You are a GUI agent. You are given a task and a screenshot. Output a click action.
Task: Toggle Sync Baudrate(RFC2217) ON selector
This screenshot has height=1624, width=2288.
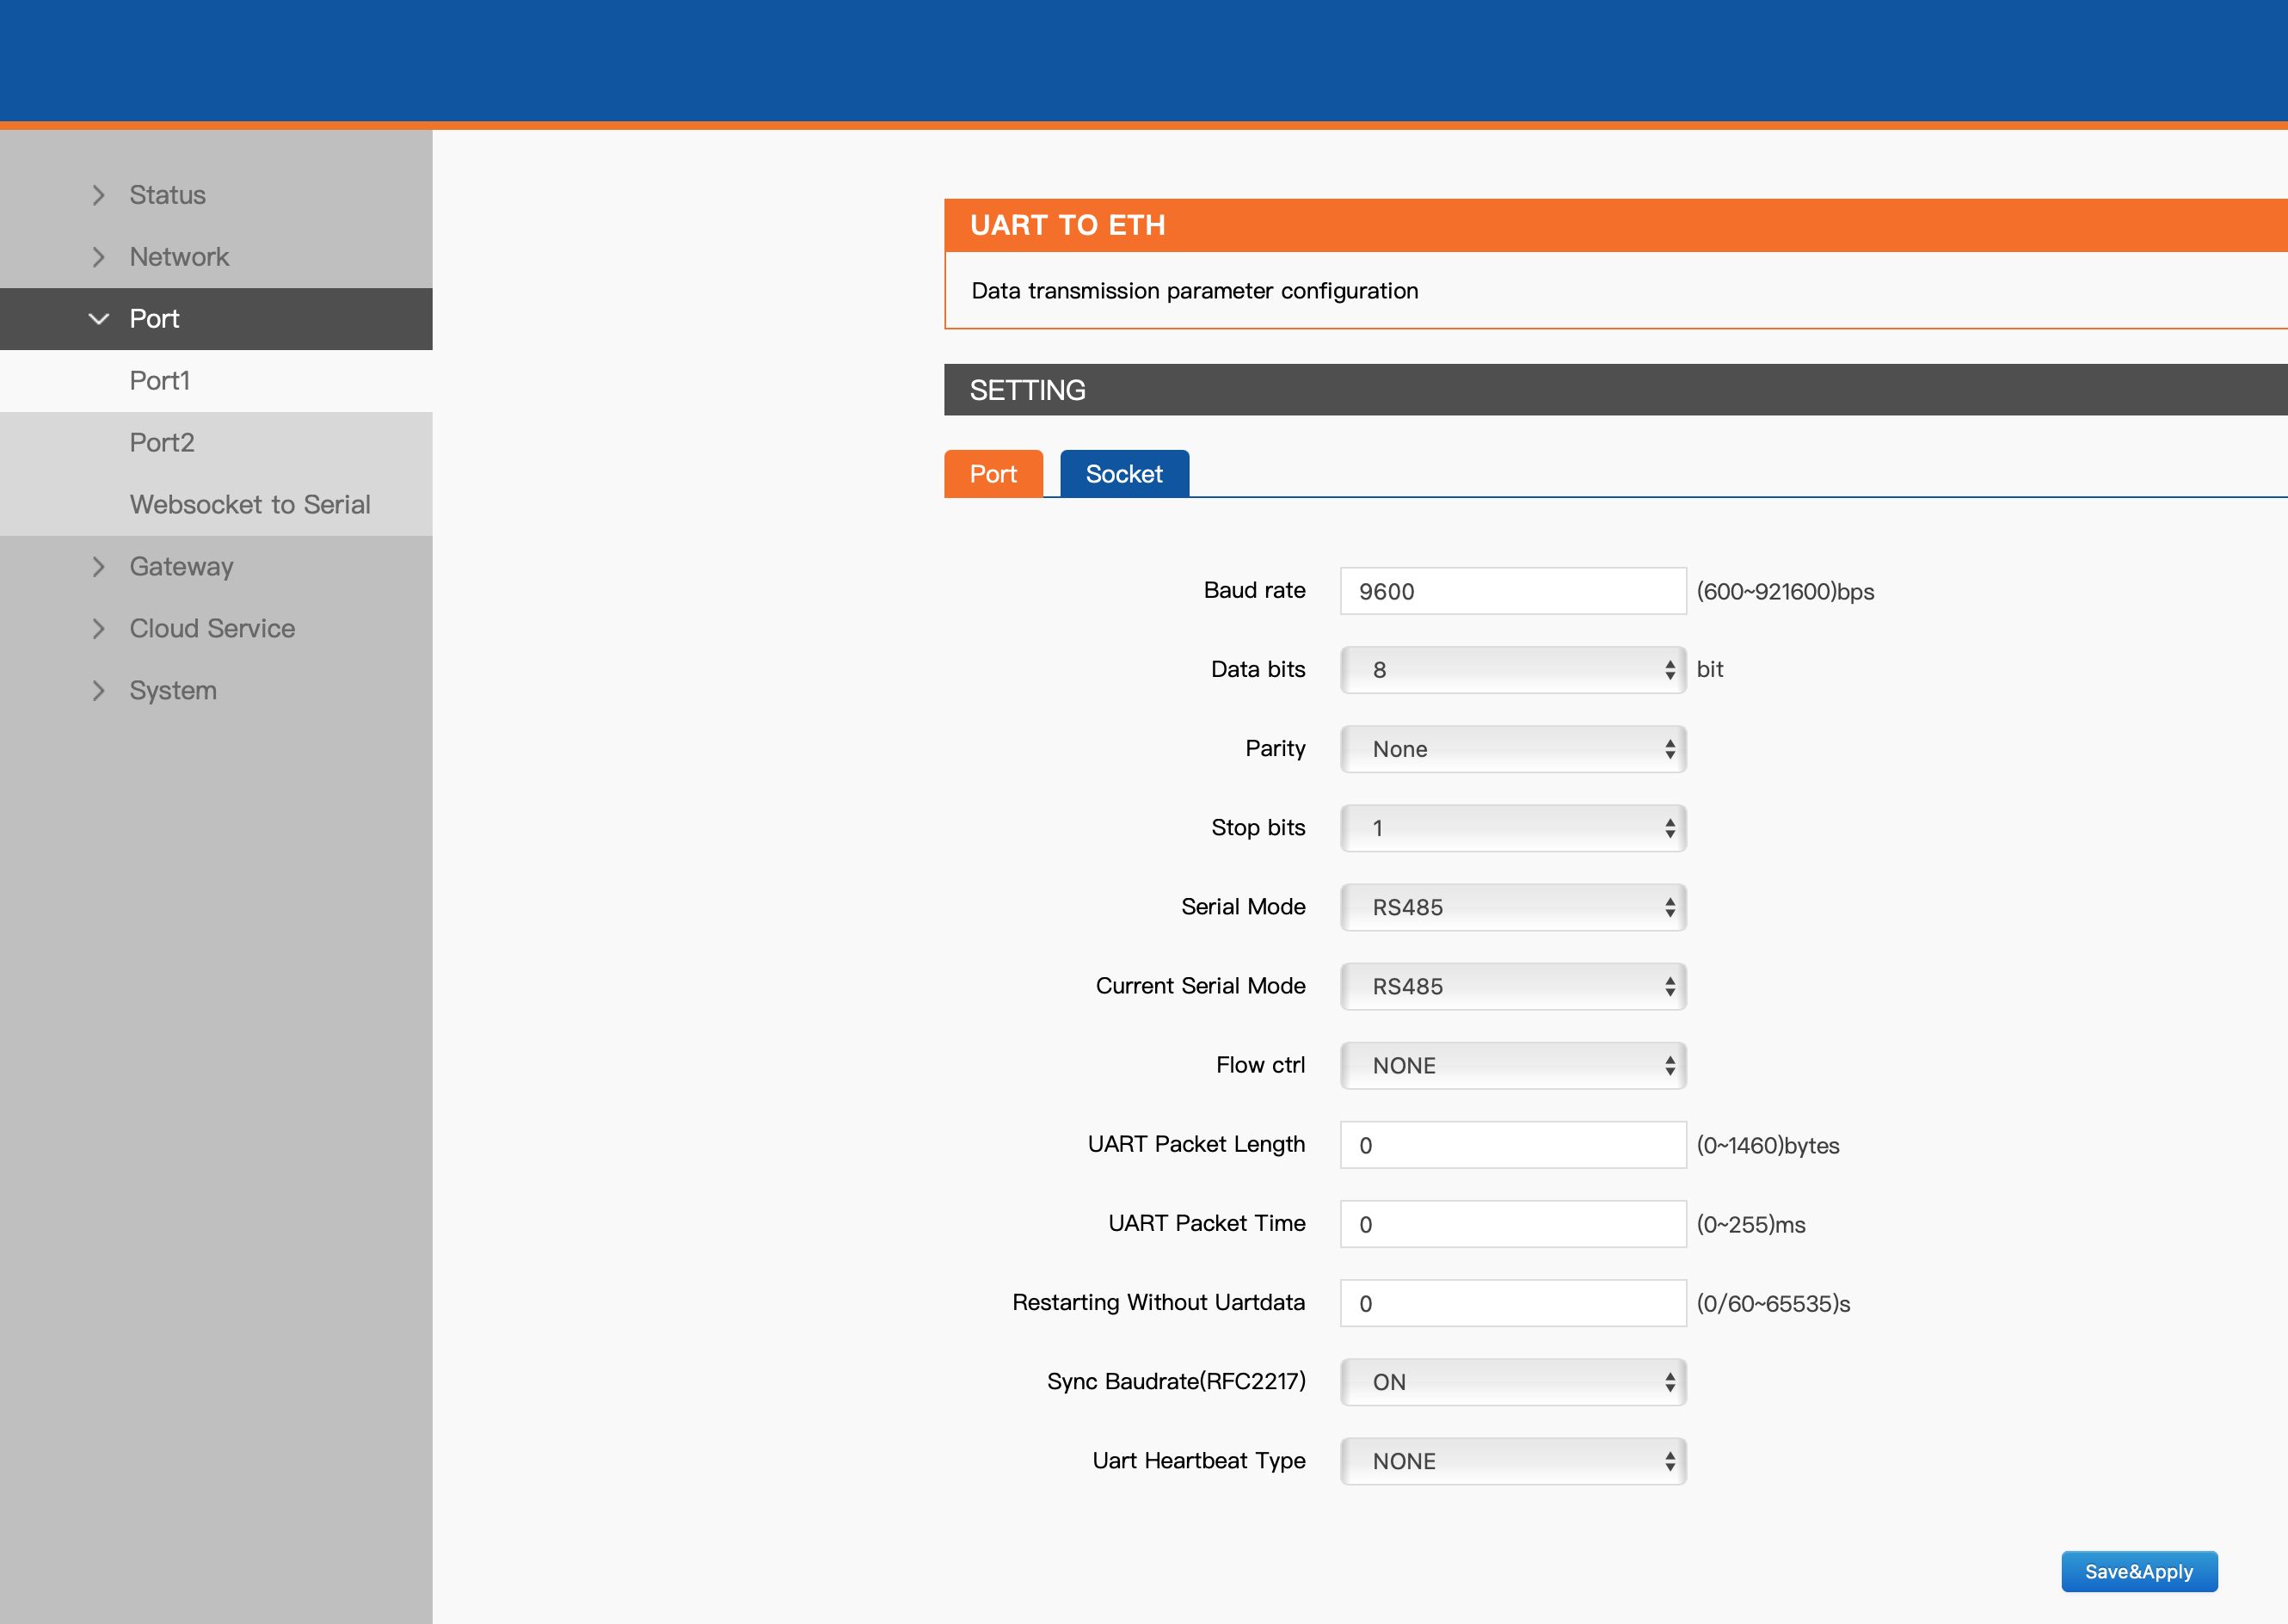[x=1513, y=1382]
